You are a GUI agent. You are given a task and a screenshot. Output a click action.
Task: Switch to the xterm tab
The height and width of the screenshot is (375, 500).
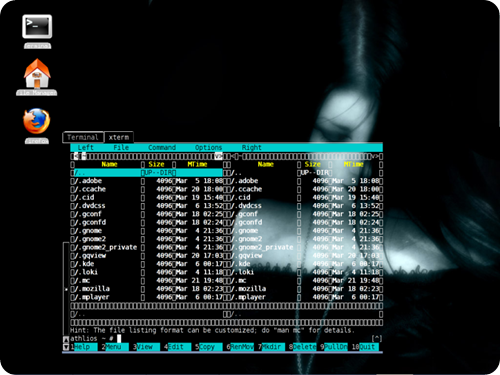[119, 137]
